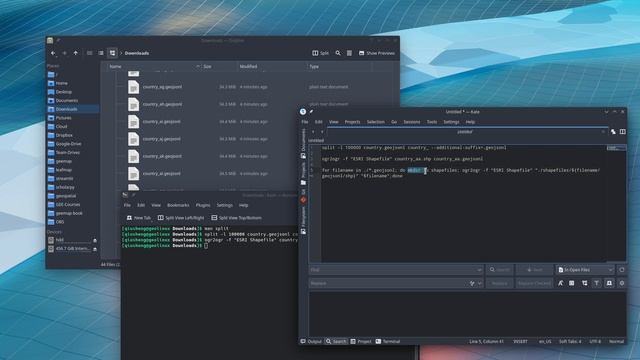The image size is (640, 360).
Task: Open Projects side panel in Kate
Action: (x=303, y=173)
